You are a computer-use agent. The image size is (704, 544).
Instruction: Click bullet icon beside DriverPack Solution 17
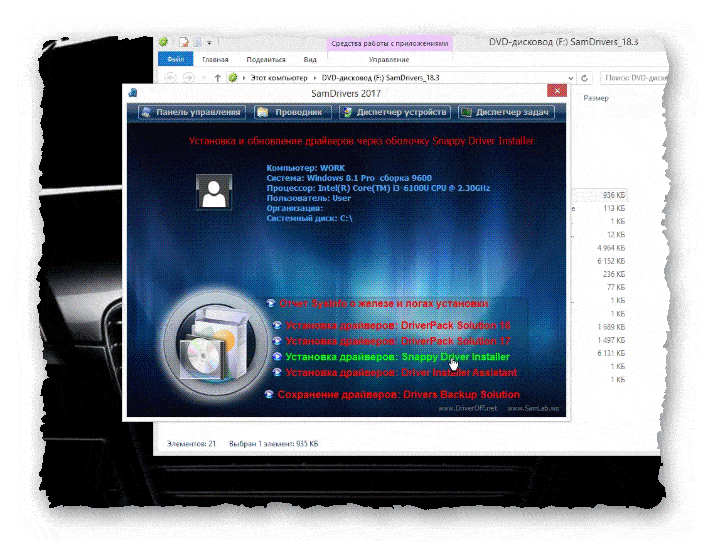(x=277, y=341)
